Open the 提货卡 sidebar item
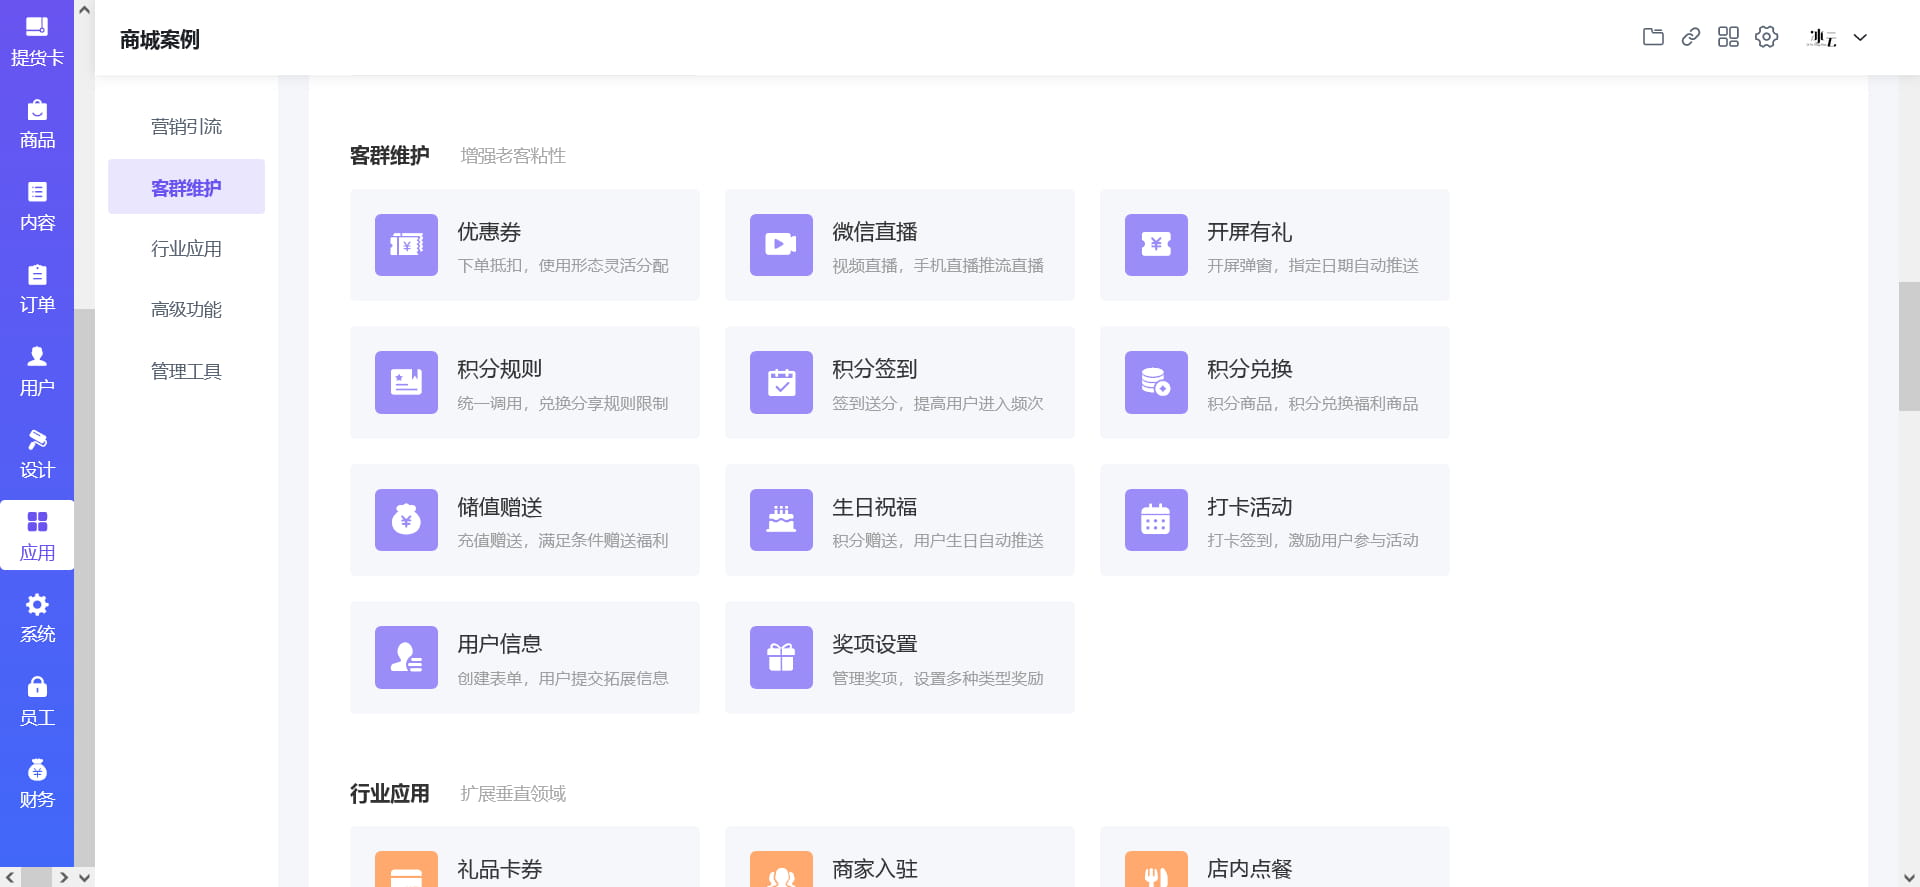The width and height of the screenshot is (1920, 887). [37, 42]
